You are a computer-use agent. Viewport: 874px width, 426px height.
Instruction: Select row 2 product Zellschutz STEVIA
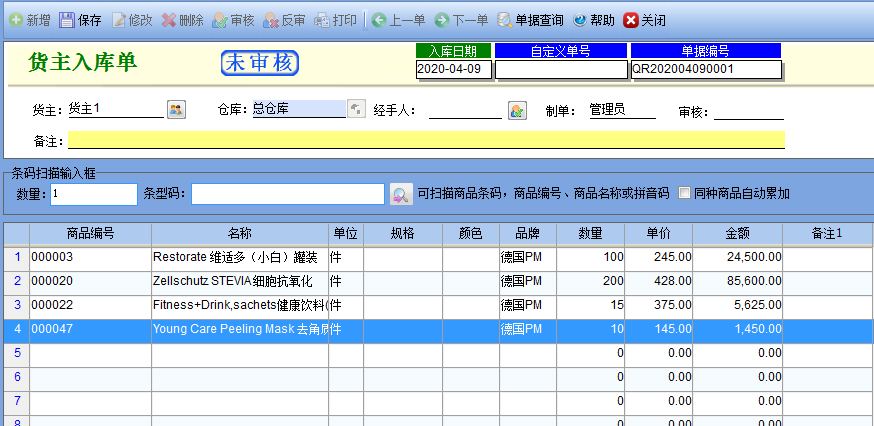coord(240,282)
